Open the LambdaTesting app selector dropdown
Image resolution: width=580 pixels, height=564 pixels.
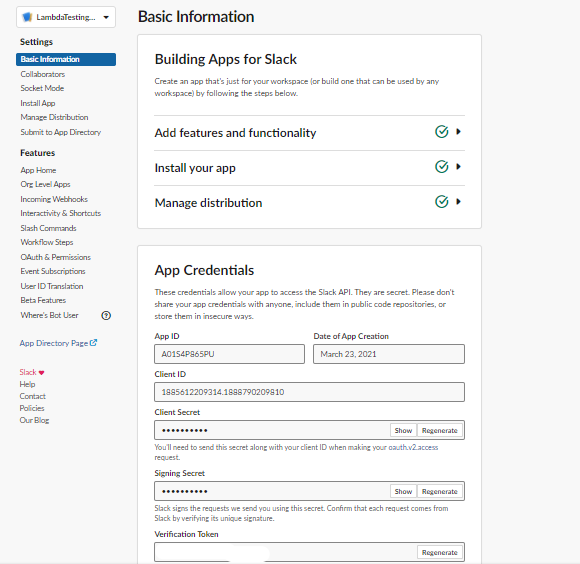click(66, 17)
